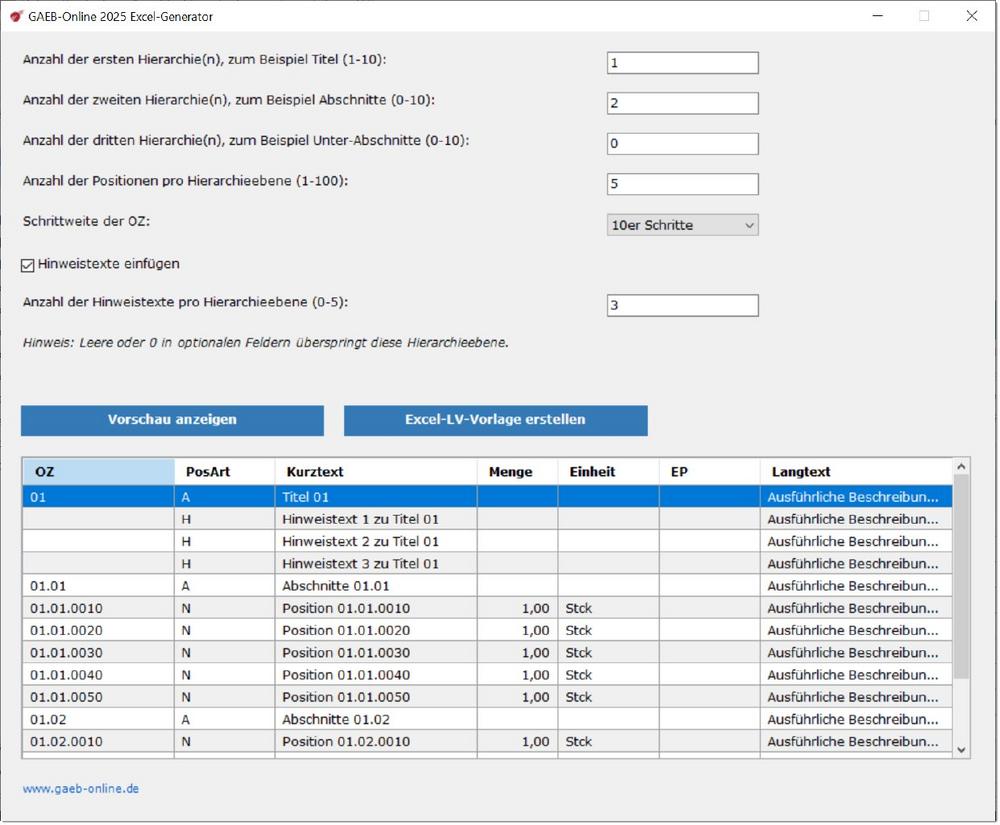Sort table by OZ column header
The image size is (1000, 825).
coord(98,472)
